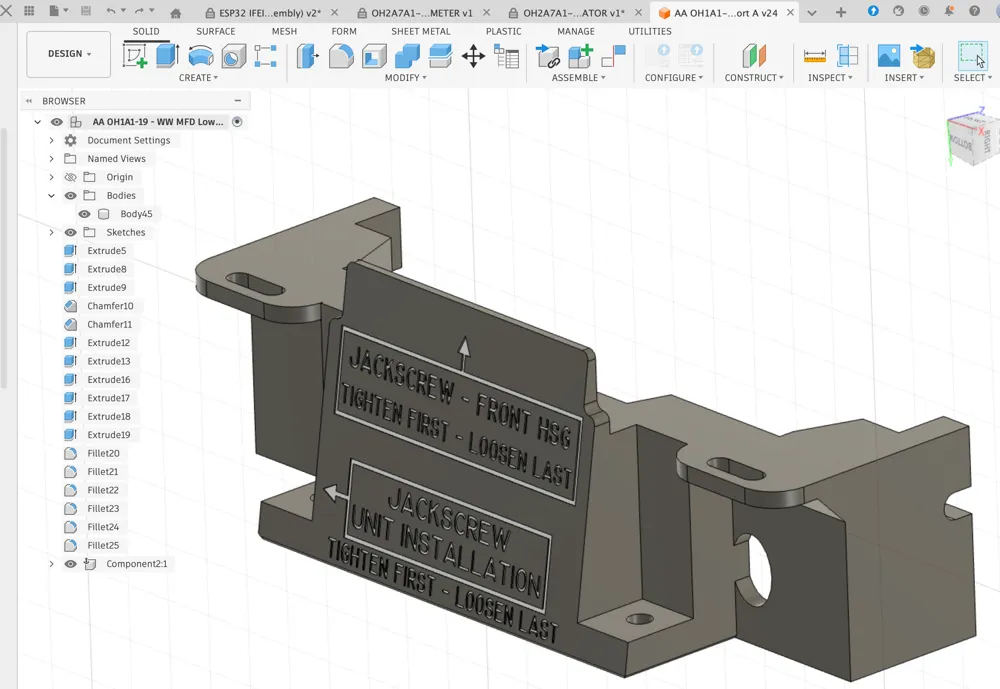Collapse the root component tree

[38, 122]
